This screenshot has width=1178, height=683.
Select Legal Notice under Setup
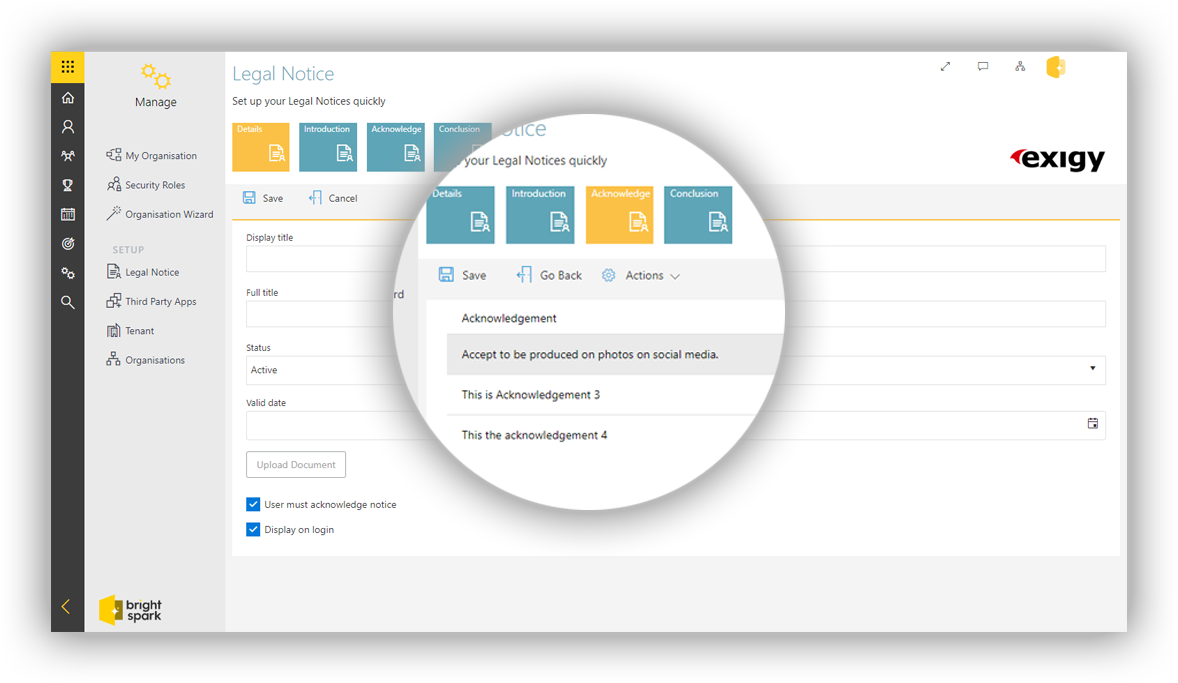point(143,272)
